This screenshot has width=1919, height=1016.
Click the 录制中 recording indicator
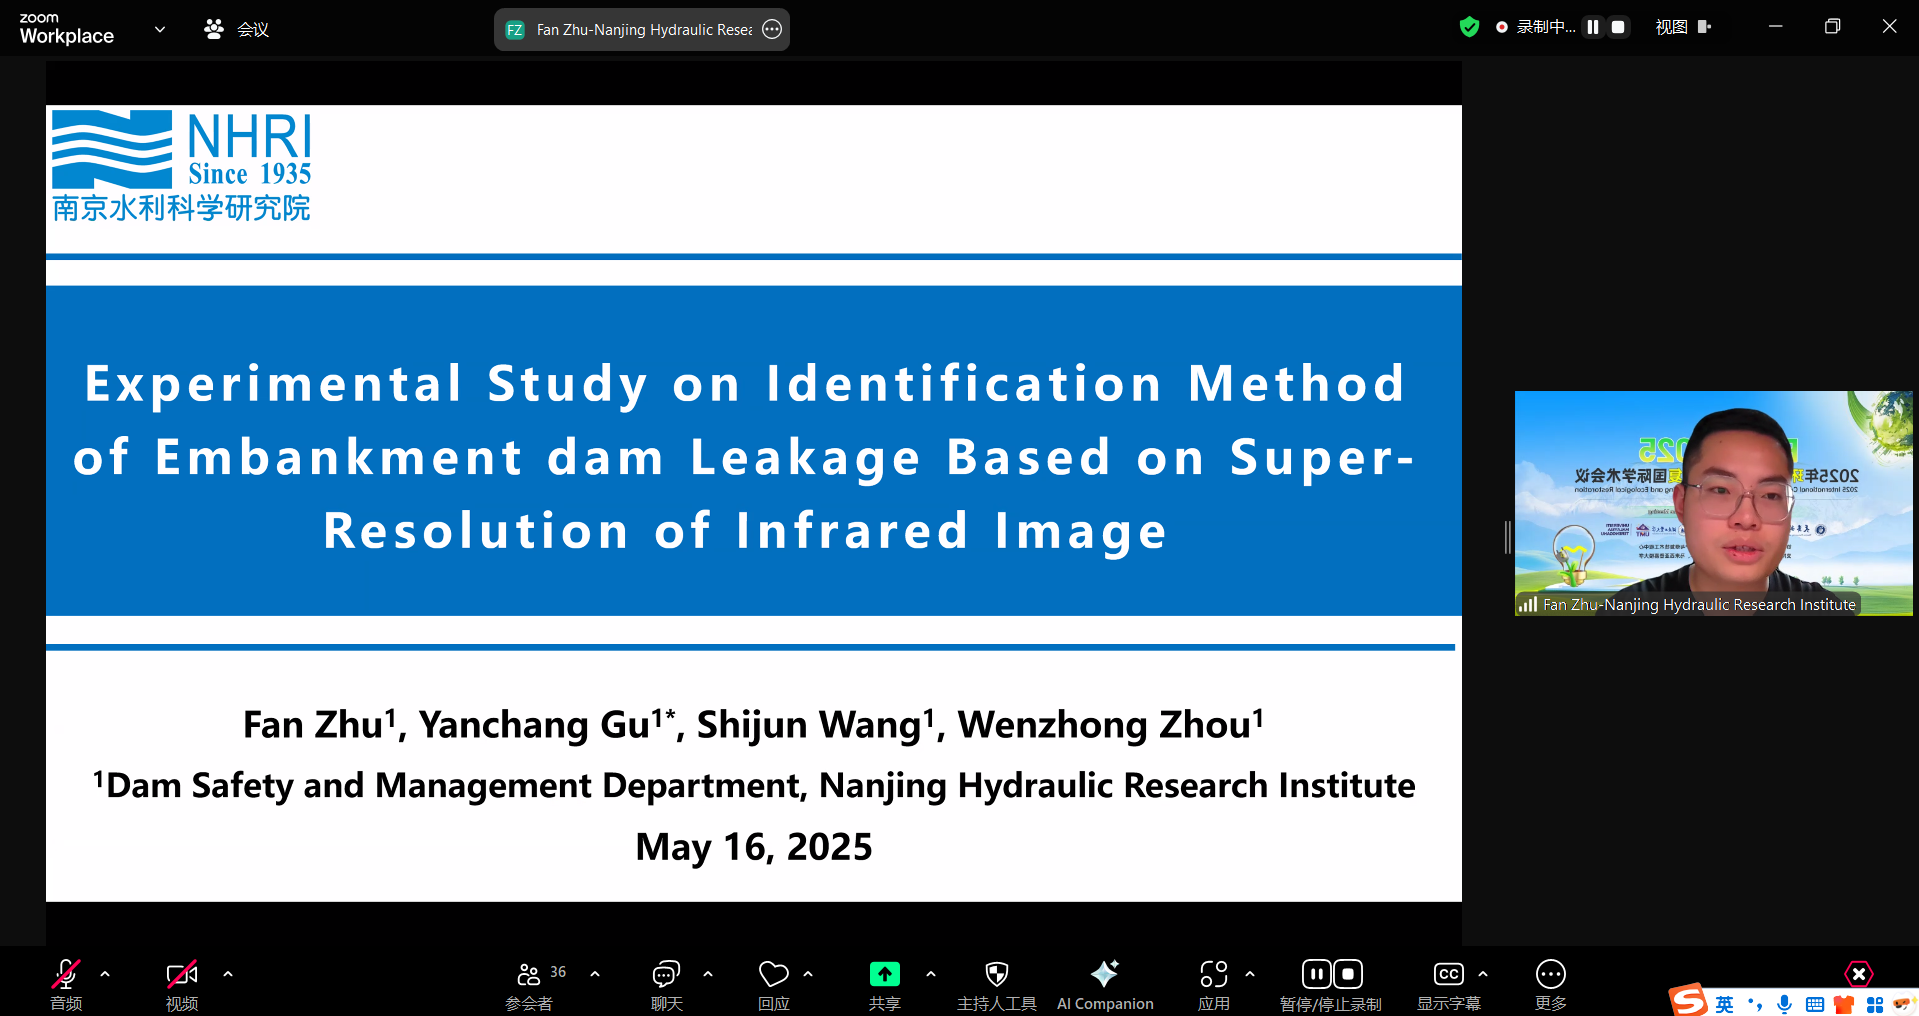[1535, 27]
